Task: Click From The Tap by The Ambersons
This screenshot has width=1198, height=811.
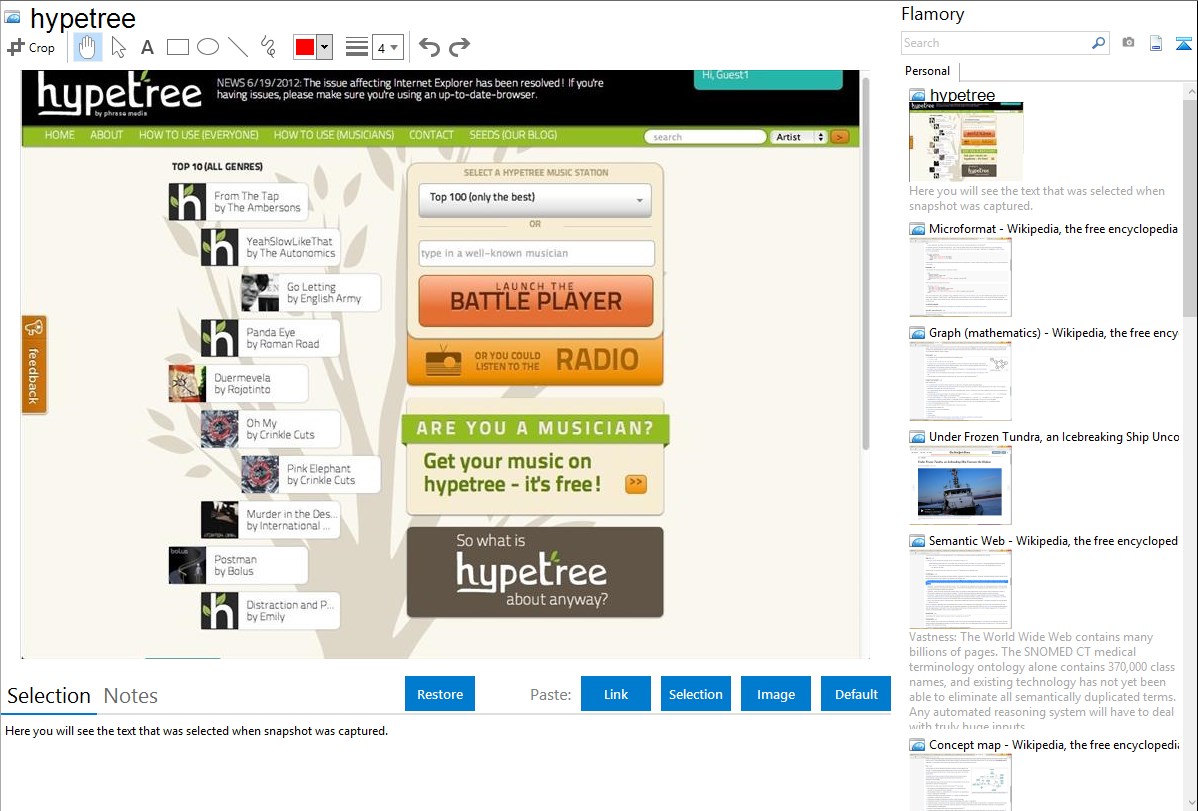Action: (238, 202)
